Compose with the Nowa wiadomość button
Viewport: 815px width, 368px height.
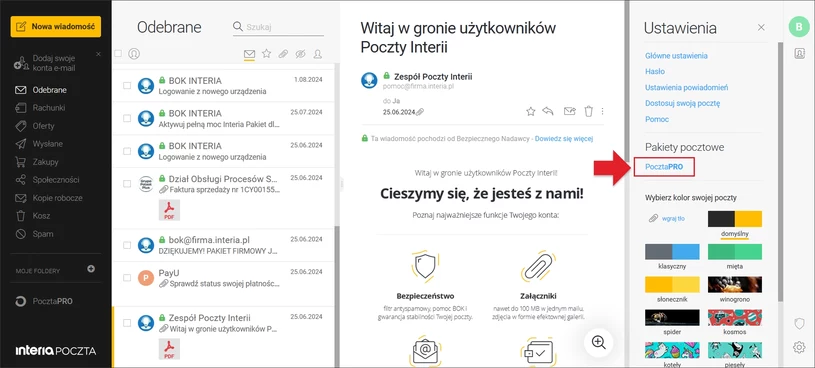click(x=56, y=27)
